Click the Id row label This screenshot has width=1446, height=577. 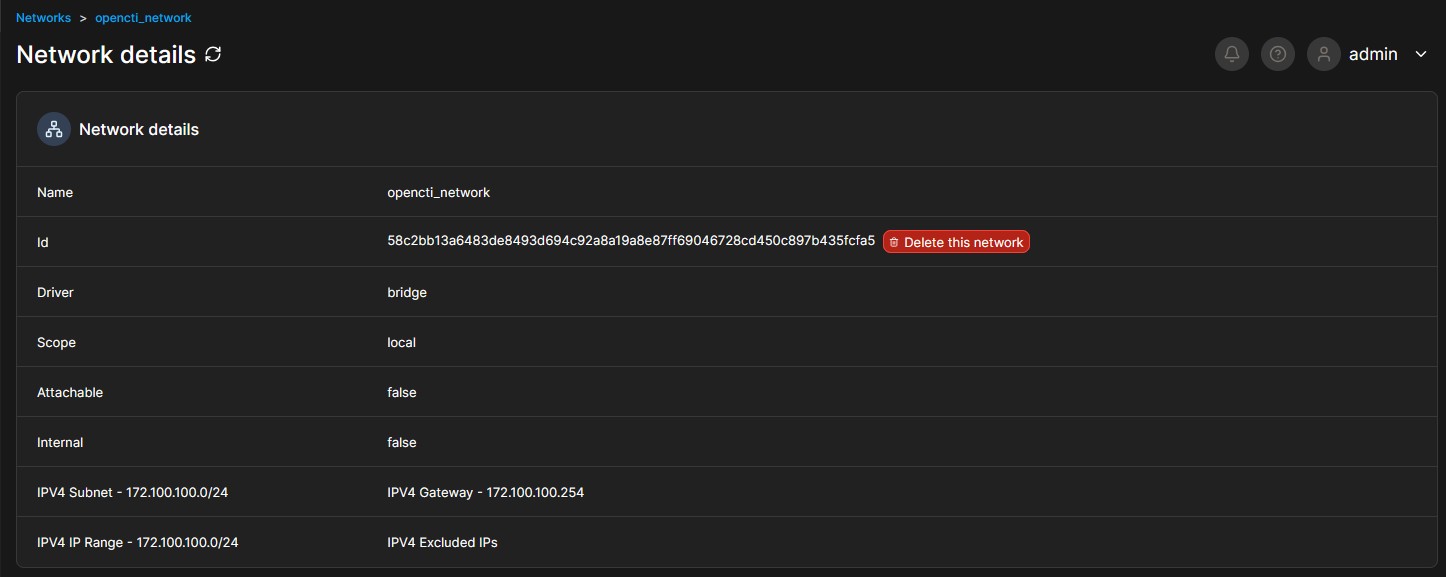pyautogui.click(x=43, y=242)
